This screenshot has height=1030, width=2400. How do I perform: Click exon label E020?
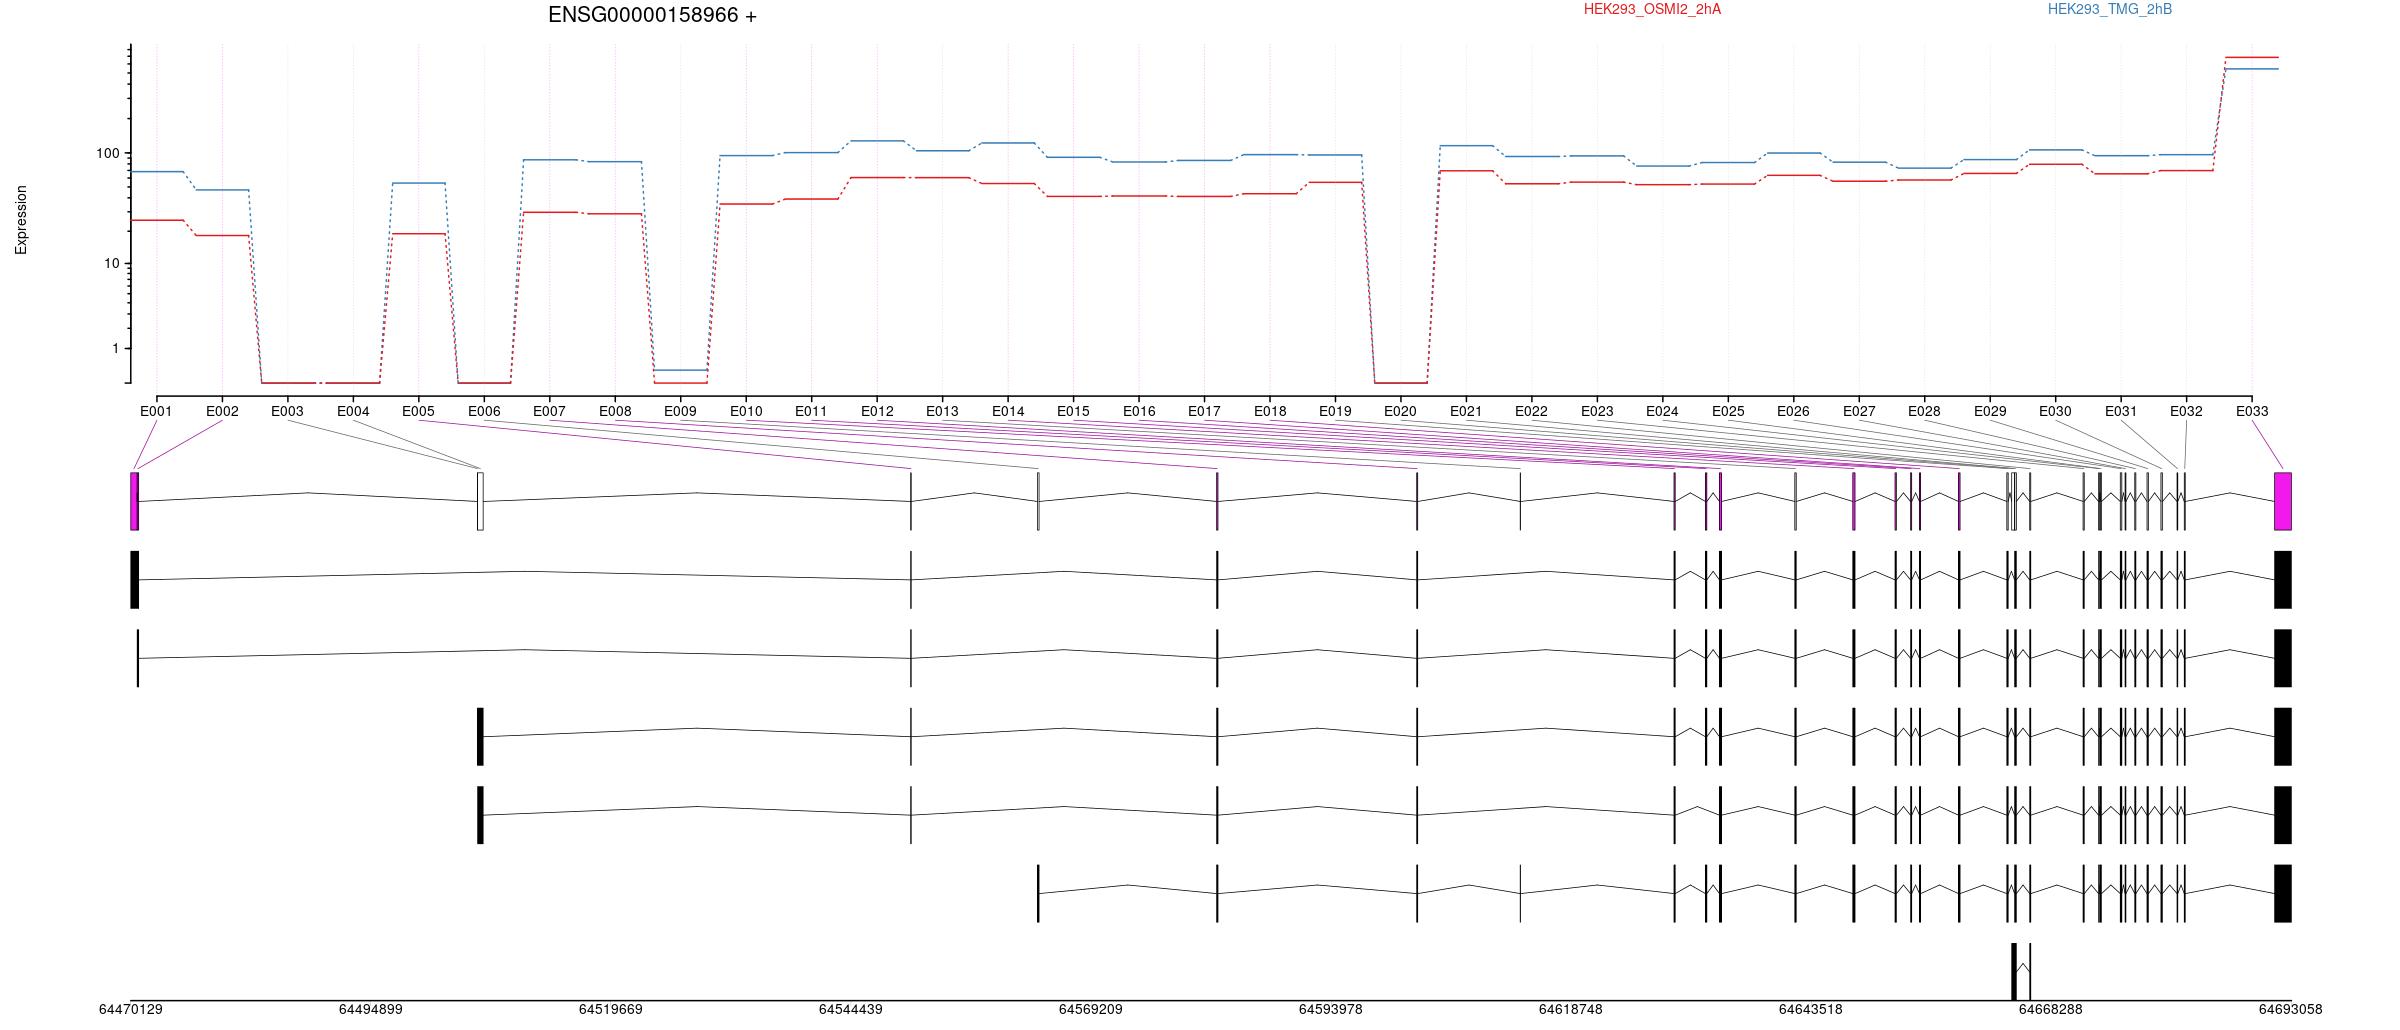pyautogui.click(x=1400, y=411)
